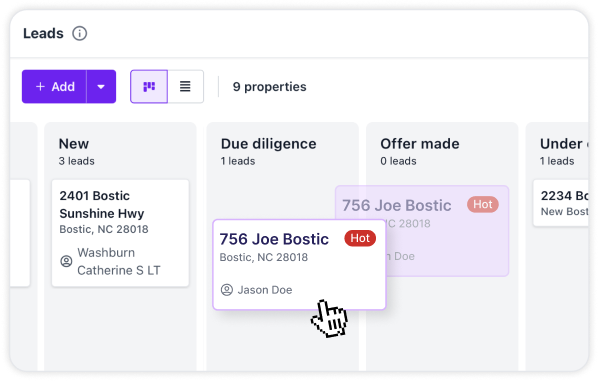Switch to list view
599x381 pixels.
(x=186, y=86)
